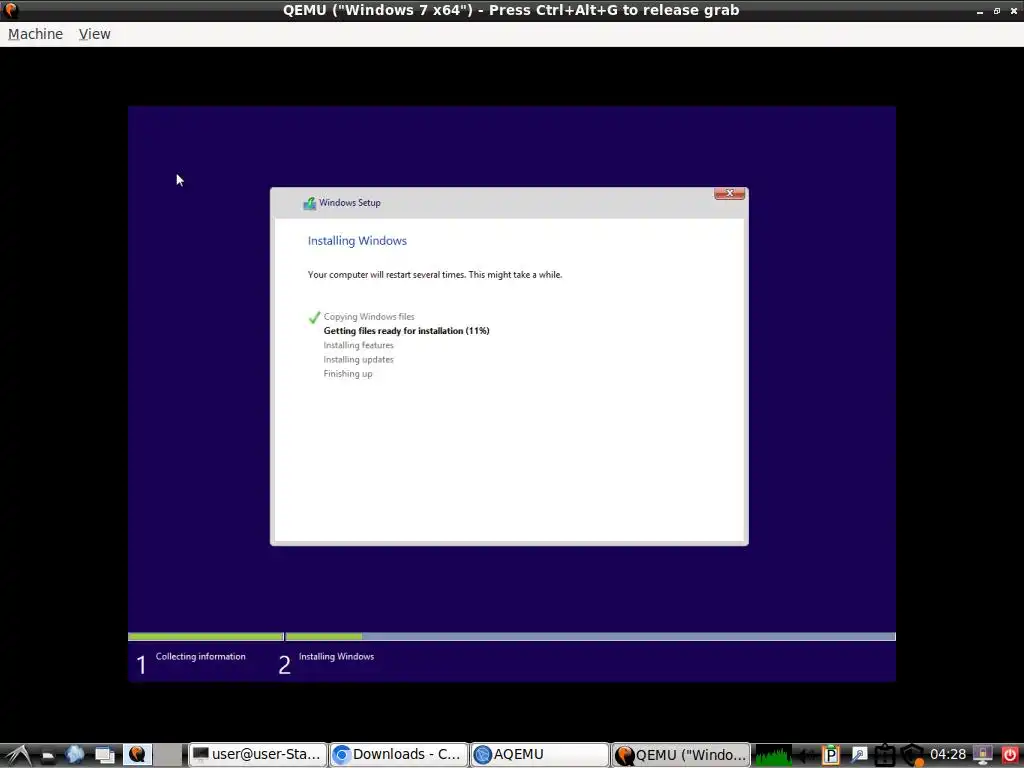Click the clipboard P tray icon
Viewport: 1024px width, 768px height.
[831, 756]
